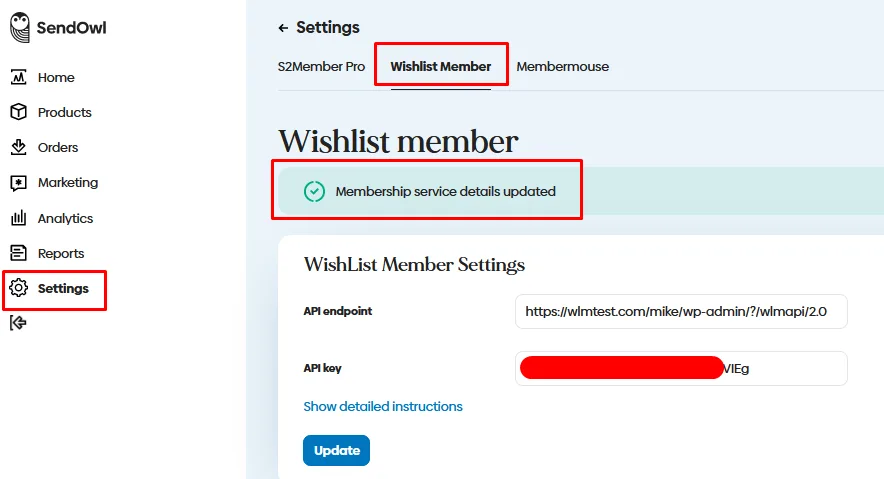Click the SendOwl brand name text
The width and height of the screenshot is (884, 479).
[72, 28]
